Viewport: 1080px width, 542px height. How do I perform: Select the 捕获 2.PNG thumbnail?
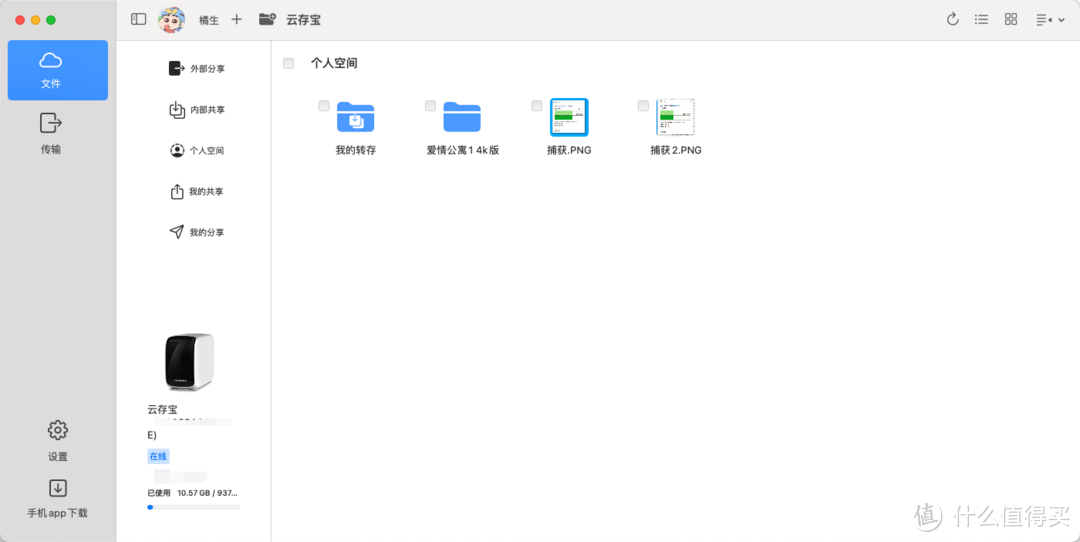676,117
